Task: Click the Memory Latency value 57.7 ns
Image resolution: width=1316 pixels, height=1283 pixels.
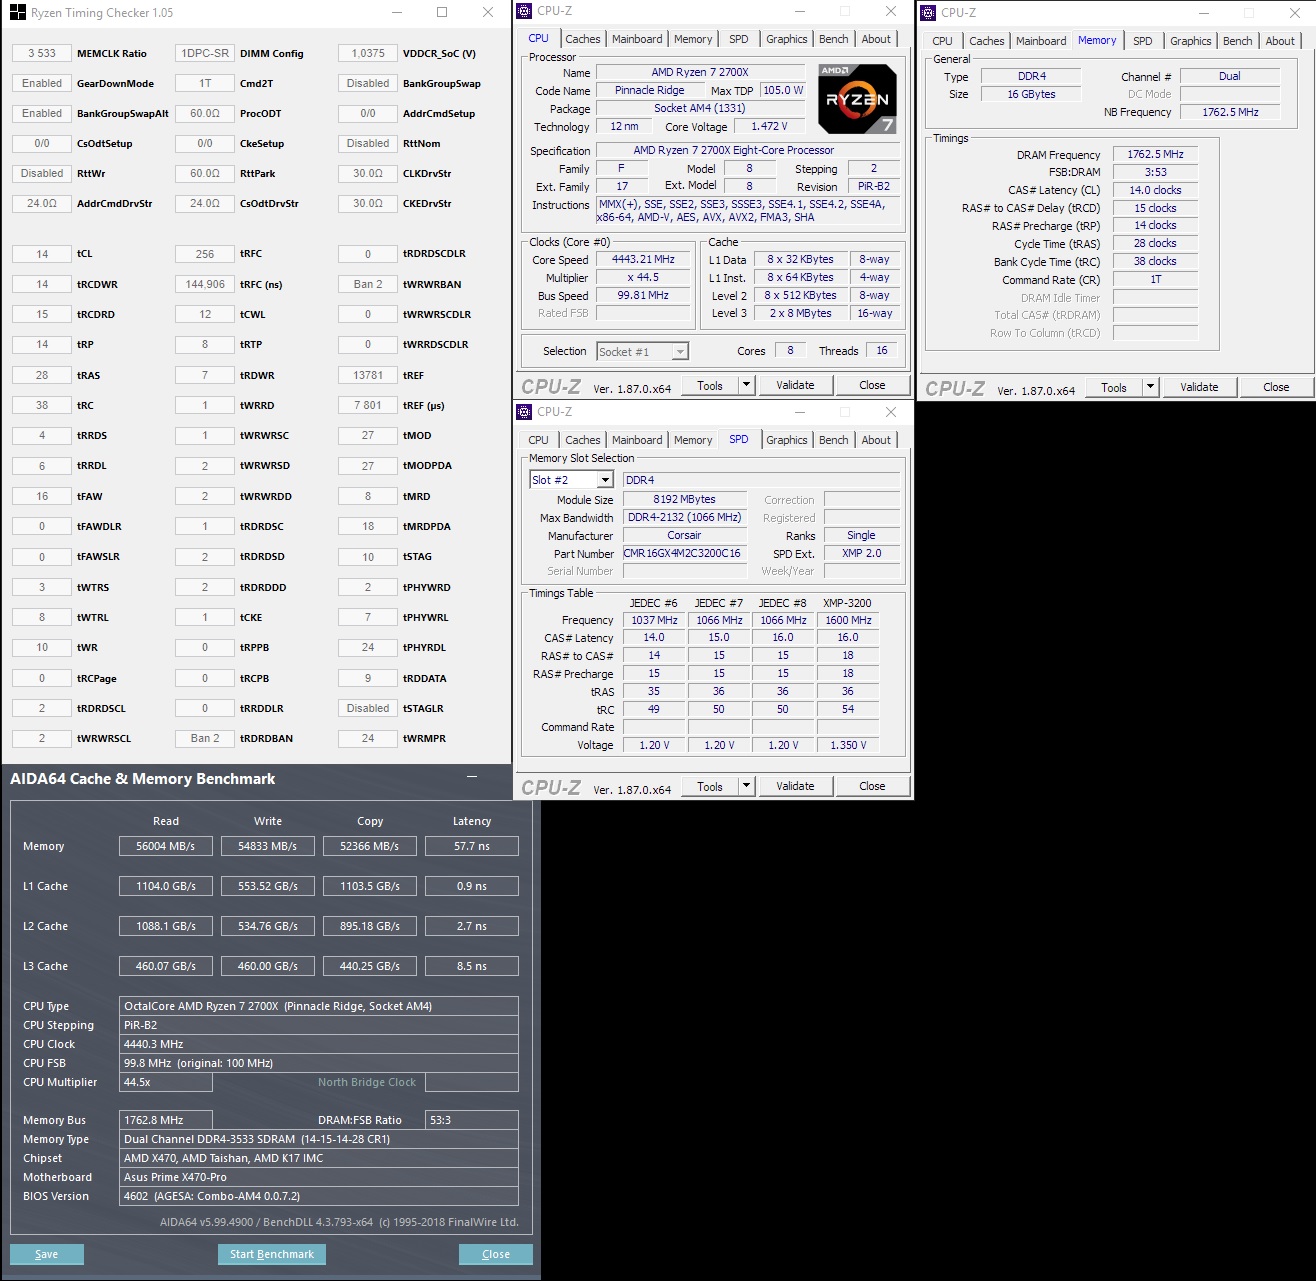Action: [x=472, y=846]
